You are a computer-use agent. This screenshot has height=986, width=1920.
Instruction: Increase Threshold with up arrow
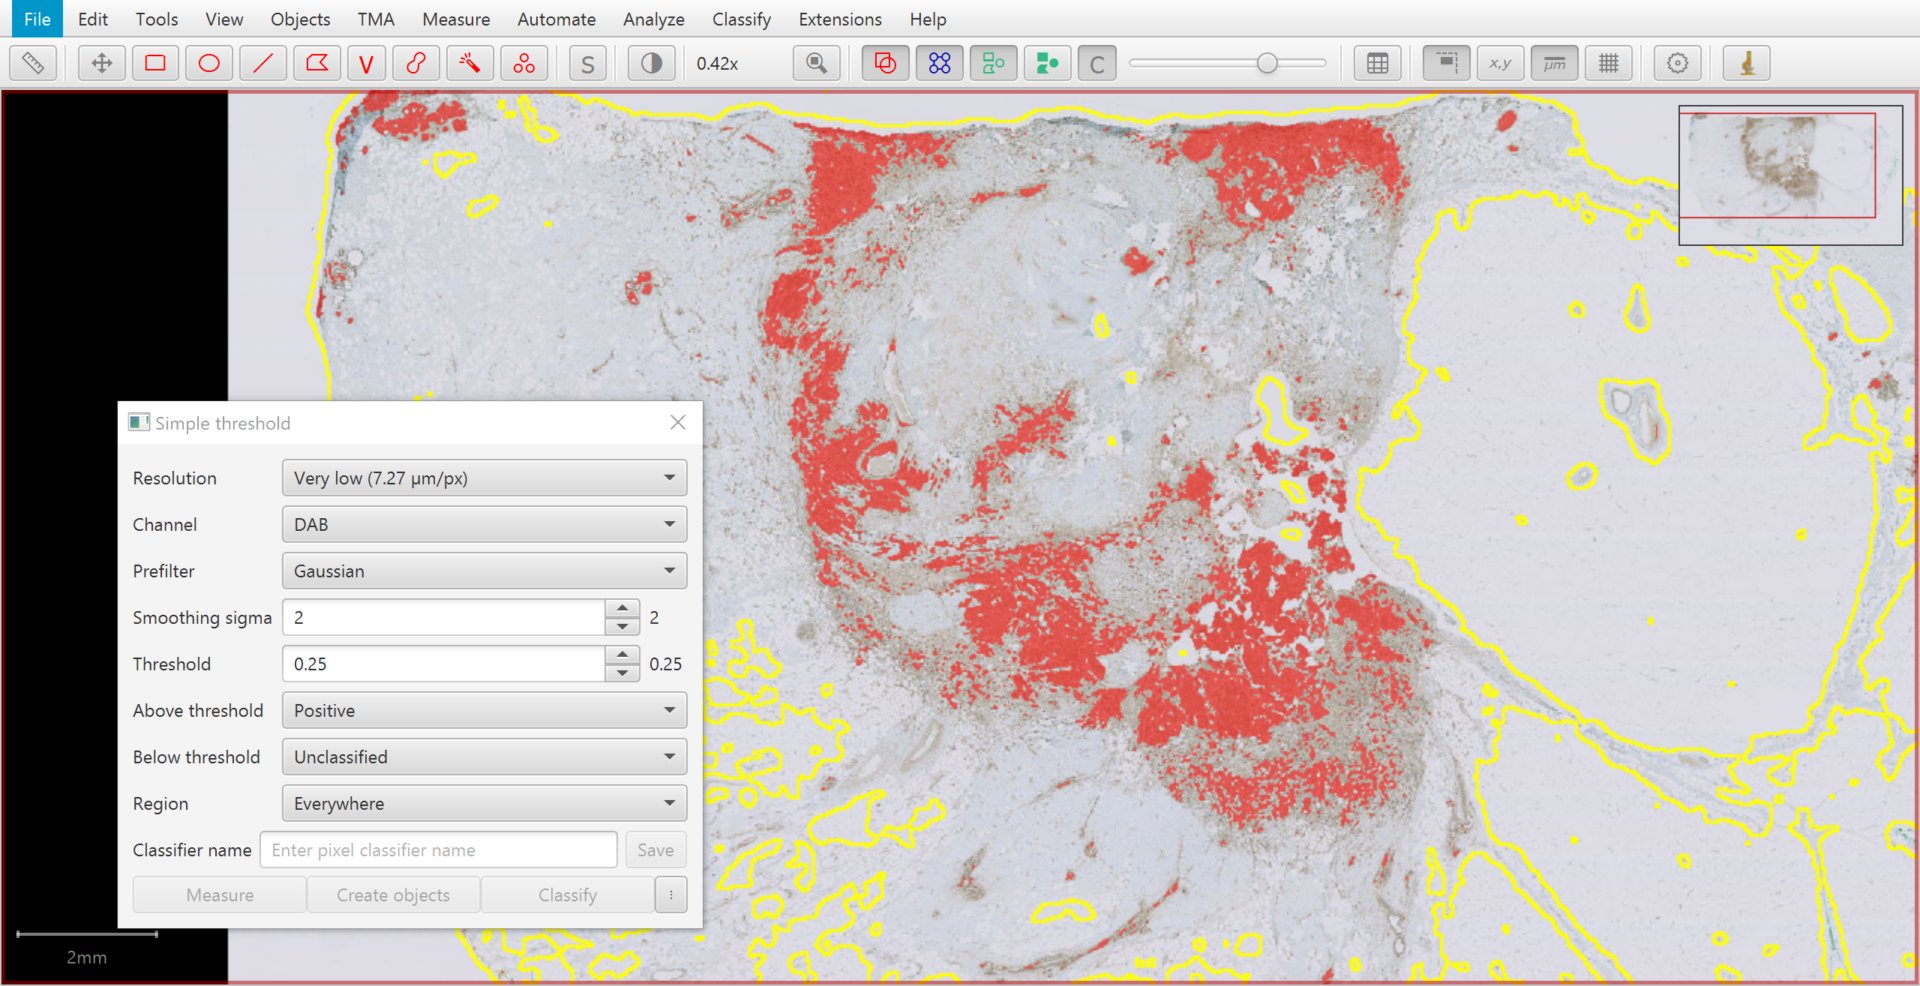click(x=622, y=655)
